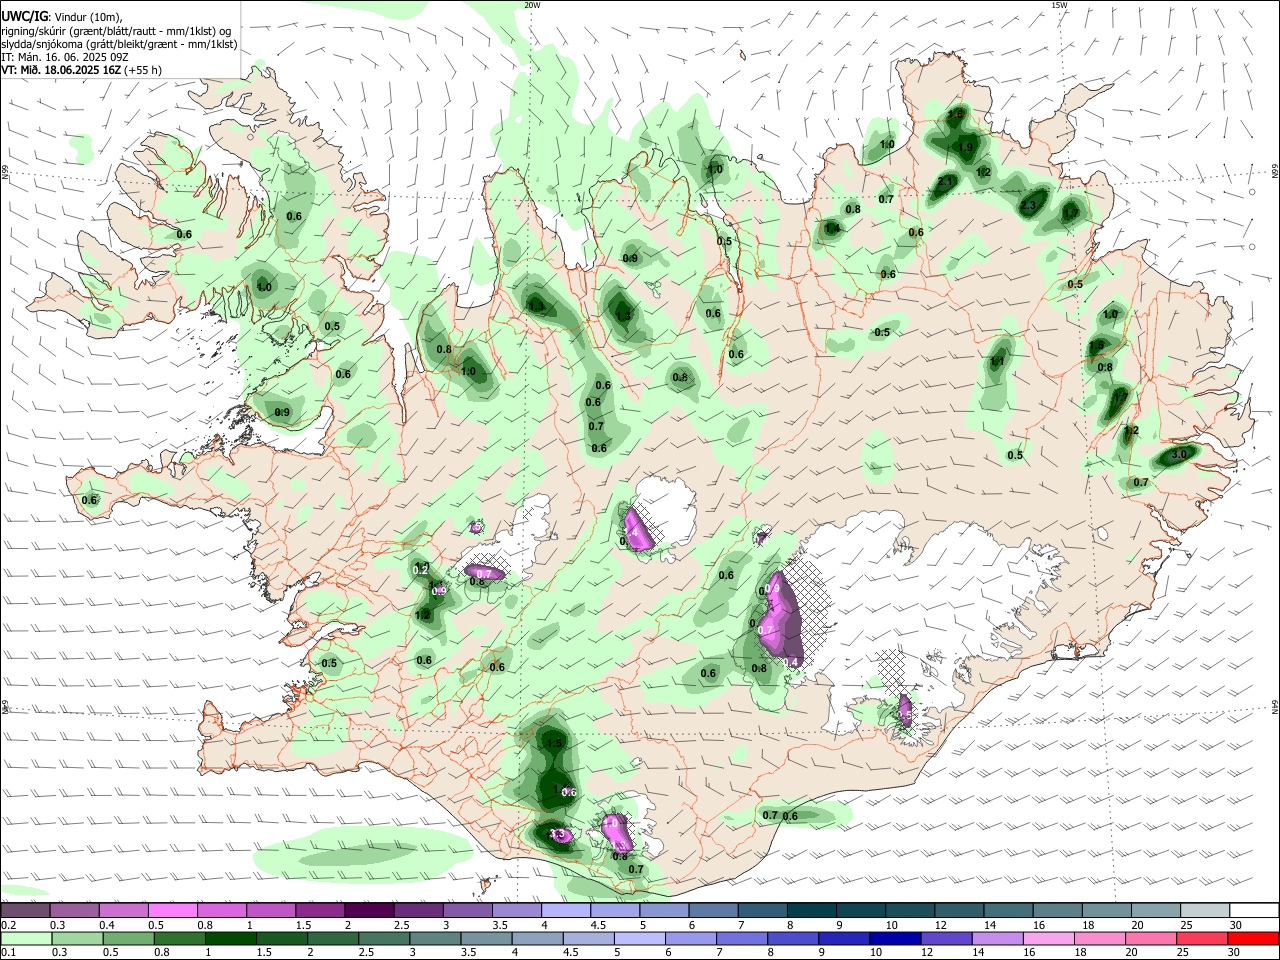Image resolution: width=1280 pixels, height=960 pixels.
Task: Select light gray swatch between 25 and 30, upper legend
Action: pyautogui.click(x=1204, y=910)
